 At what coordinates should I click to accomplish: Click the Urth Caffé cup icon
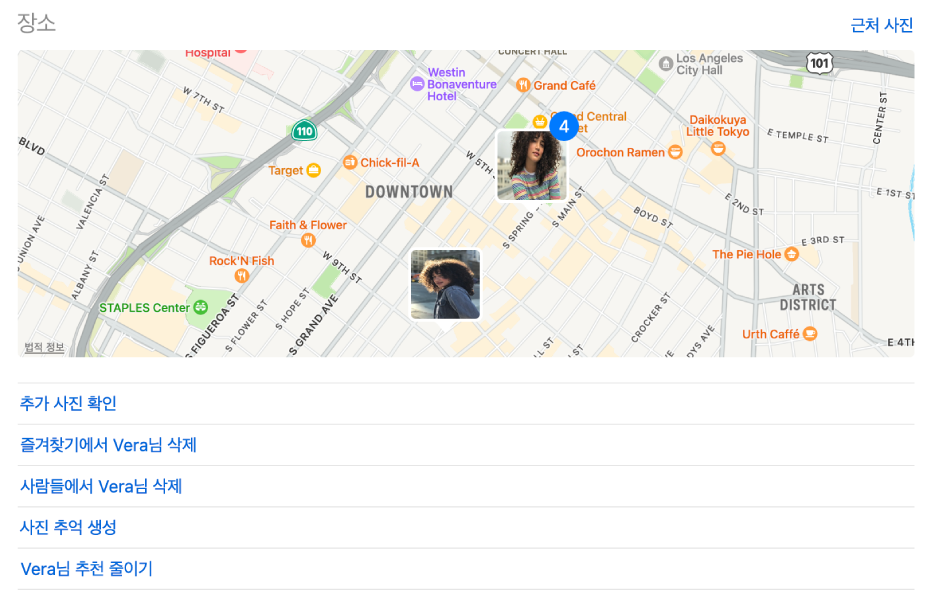(810, 334)
